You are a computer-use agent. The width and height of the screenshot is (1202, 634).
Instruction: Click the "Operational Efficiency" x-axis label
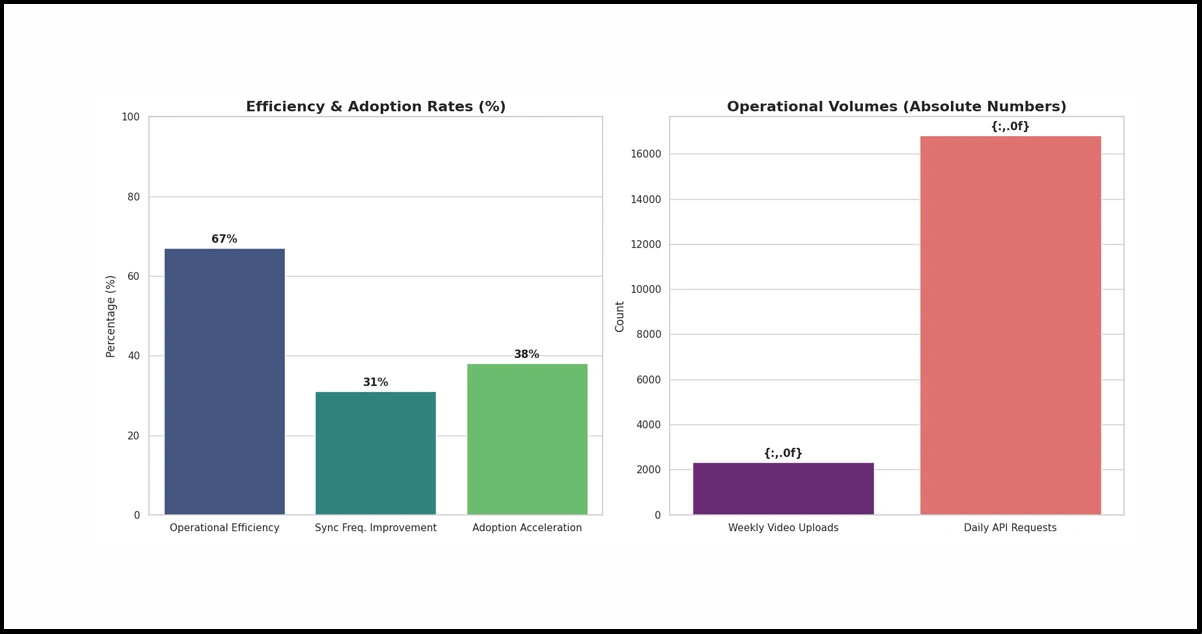224,528
